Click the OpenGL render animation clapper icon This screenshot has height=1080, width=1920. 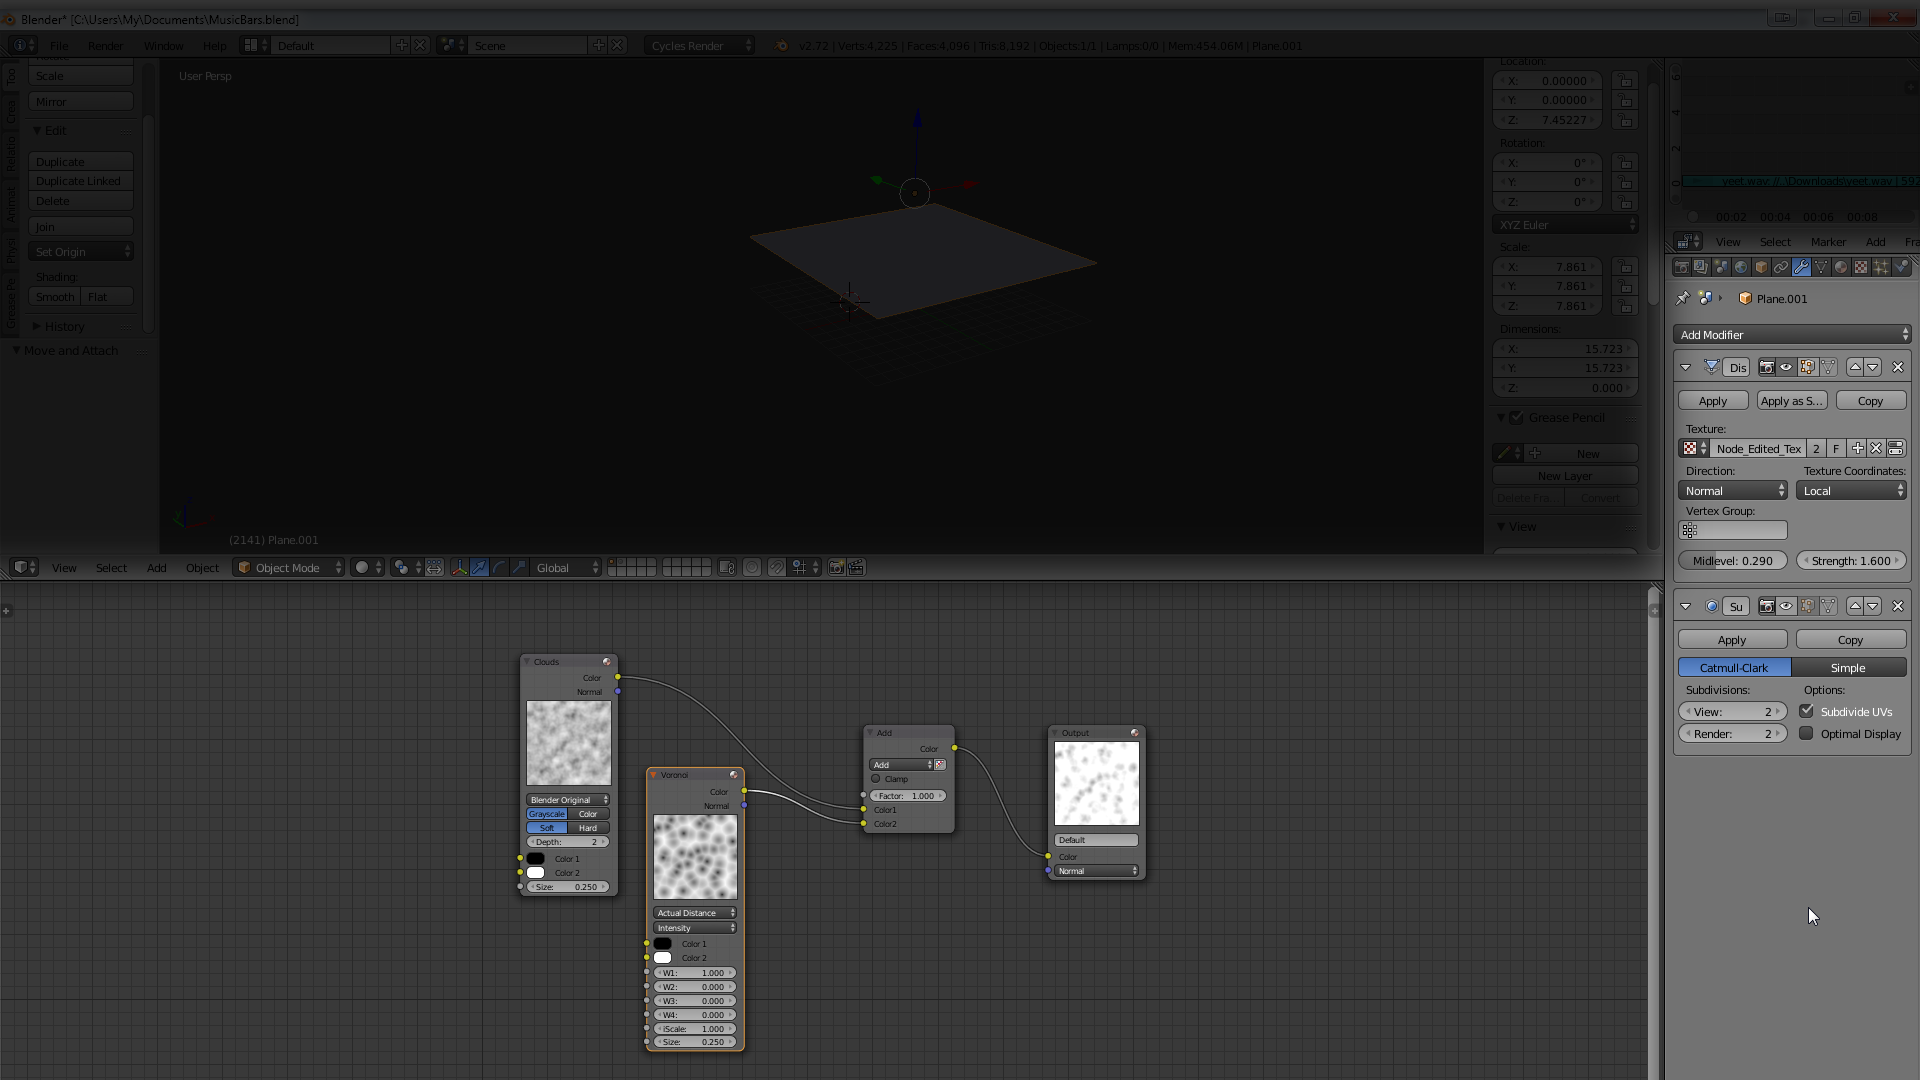pyautogui.click(x=856, y=567)
